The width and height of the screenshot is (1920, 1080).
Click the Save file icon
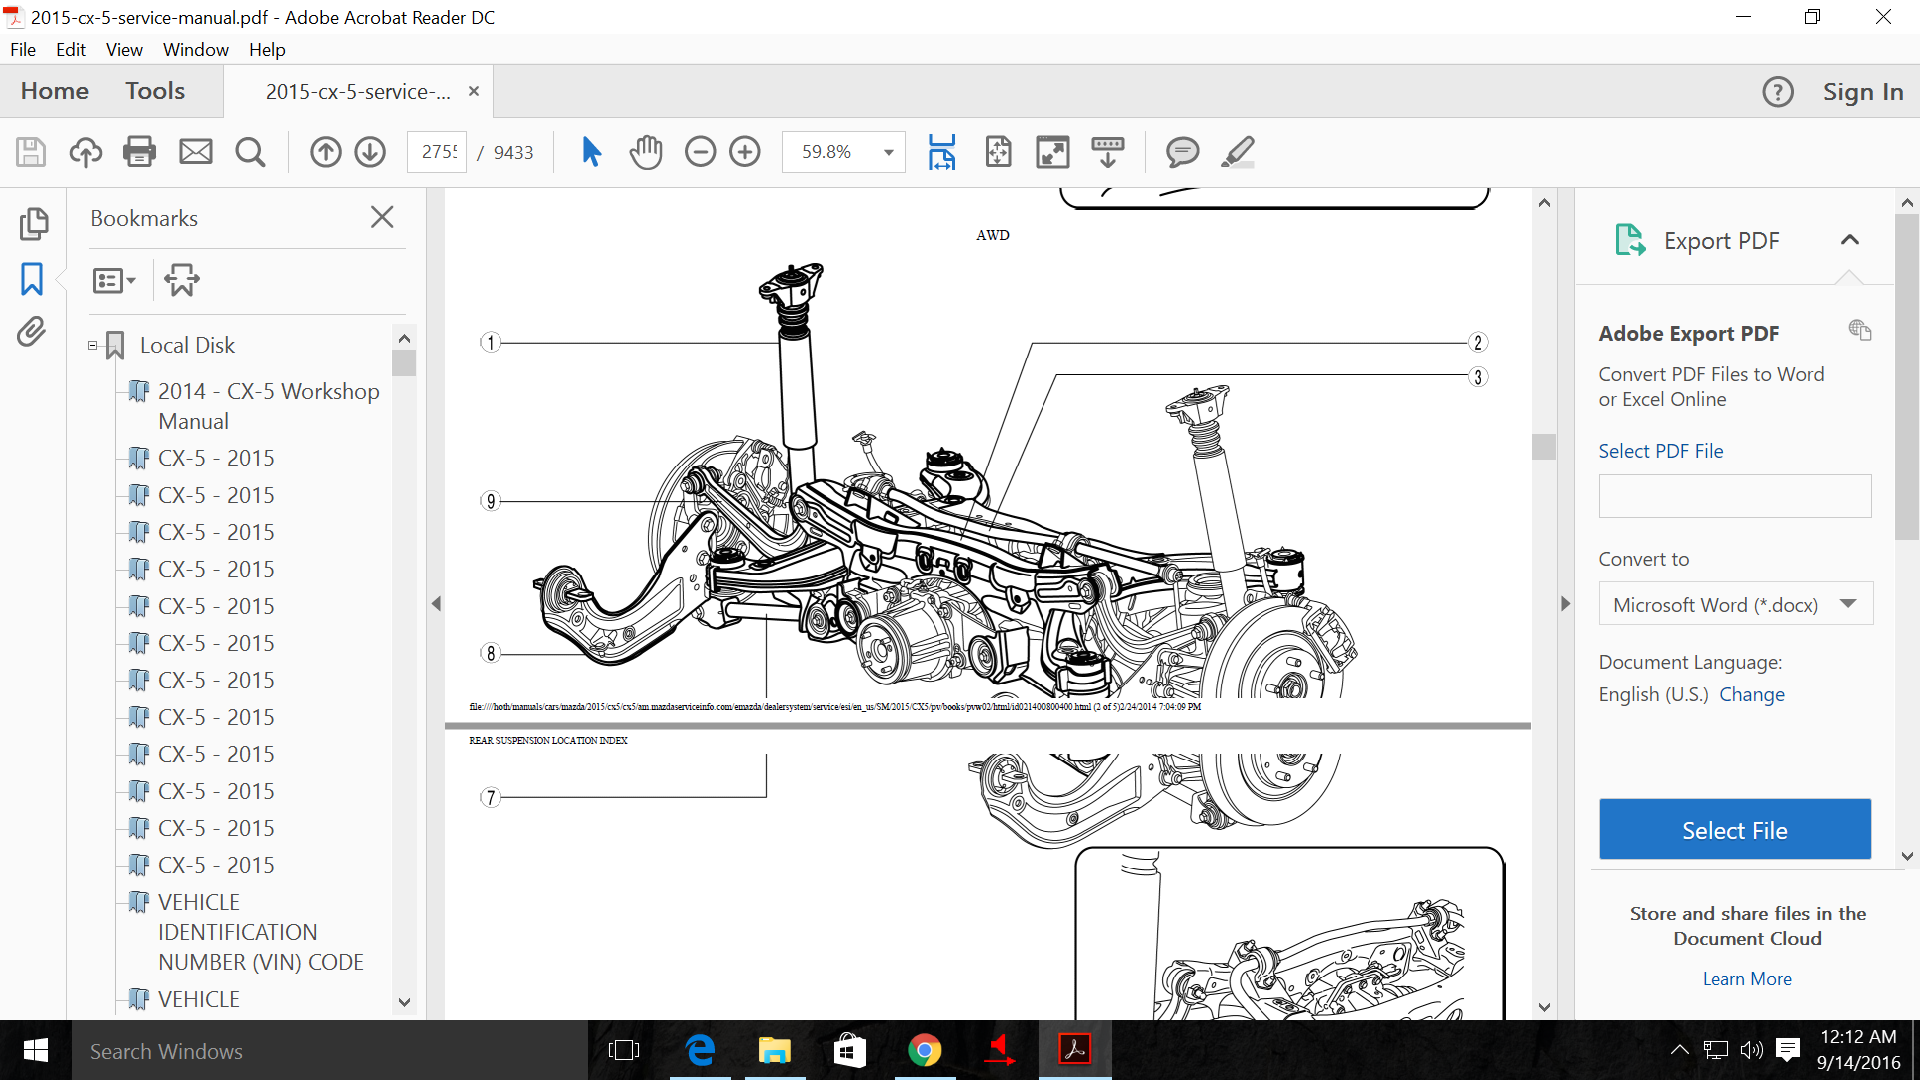pyautogui.click(x=31, y=152)
